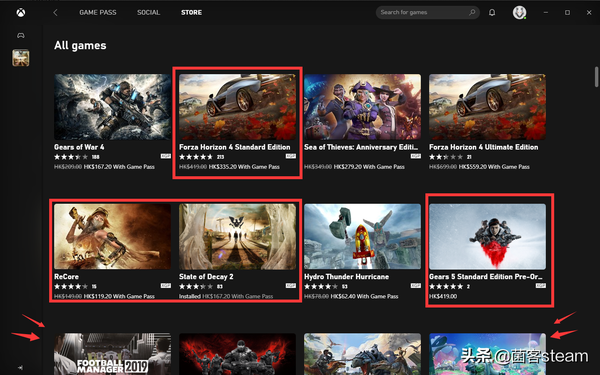Open Hydro Thunder Hurricane thumbnail

362,236
